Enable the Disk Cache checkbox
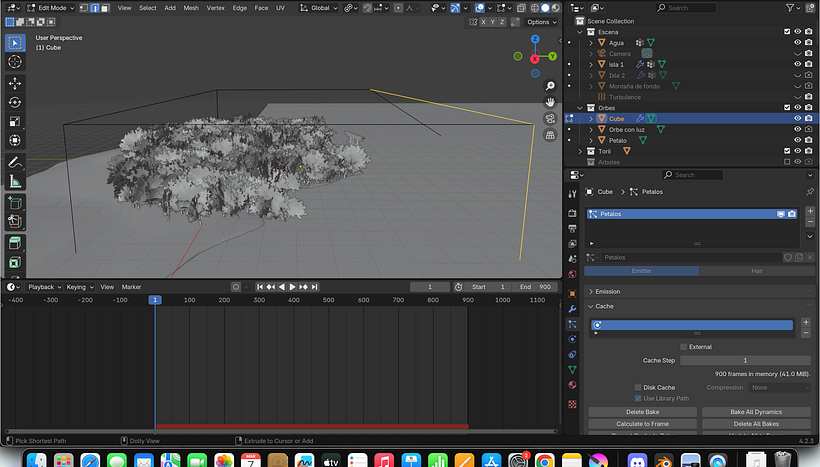This screenshot has height=467, width=820. pos(638,388)
